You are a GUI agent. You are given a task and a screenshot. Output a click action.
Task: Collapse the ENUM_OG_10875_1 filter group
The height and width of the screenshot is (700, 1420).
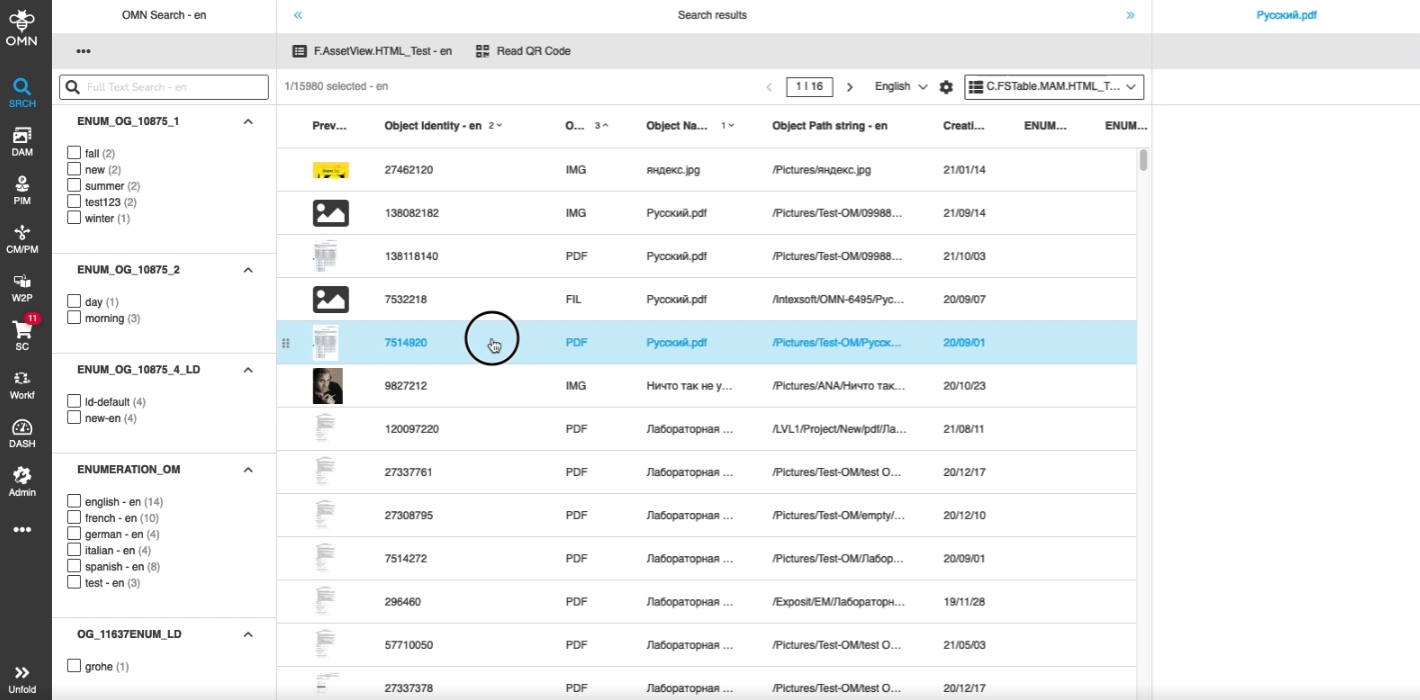point(248,121)
